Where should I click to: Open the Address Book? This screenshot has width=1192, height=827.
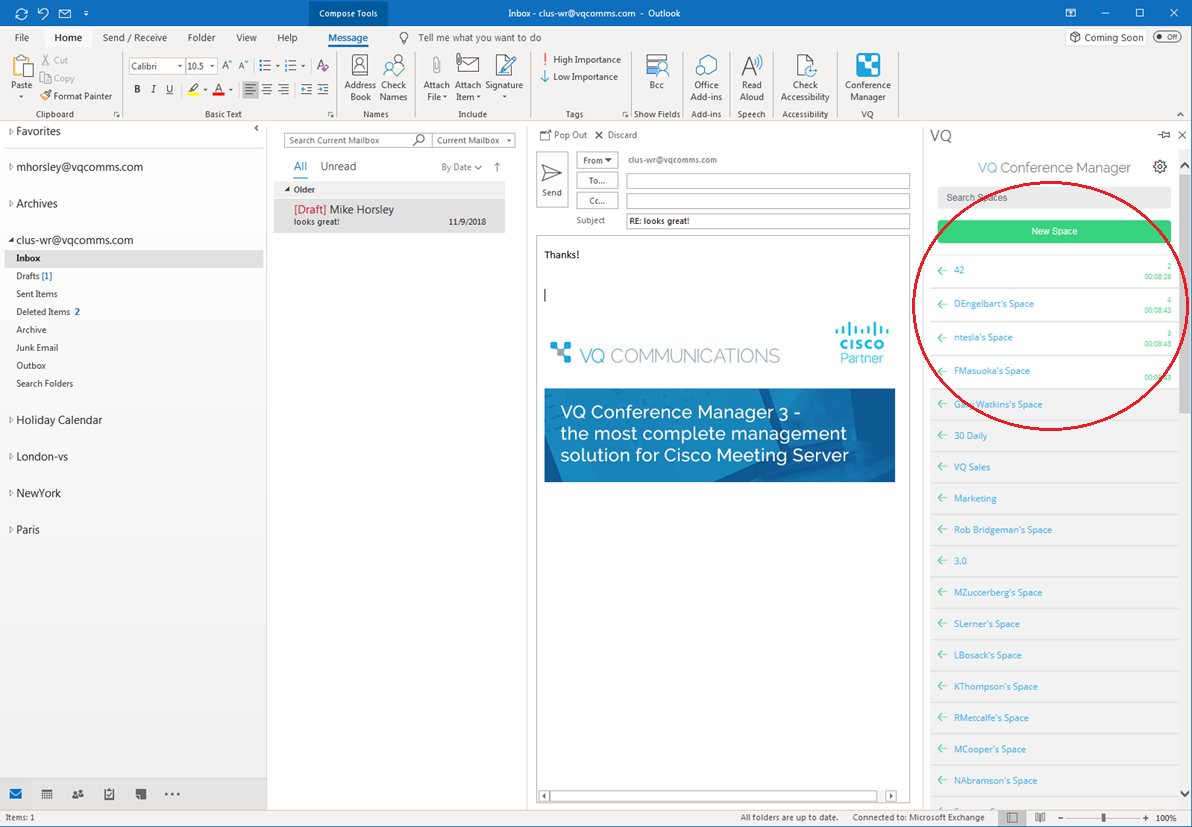[360, 78]
